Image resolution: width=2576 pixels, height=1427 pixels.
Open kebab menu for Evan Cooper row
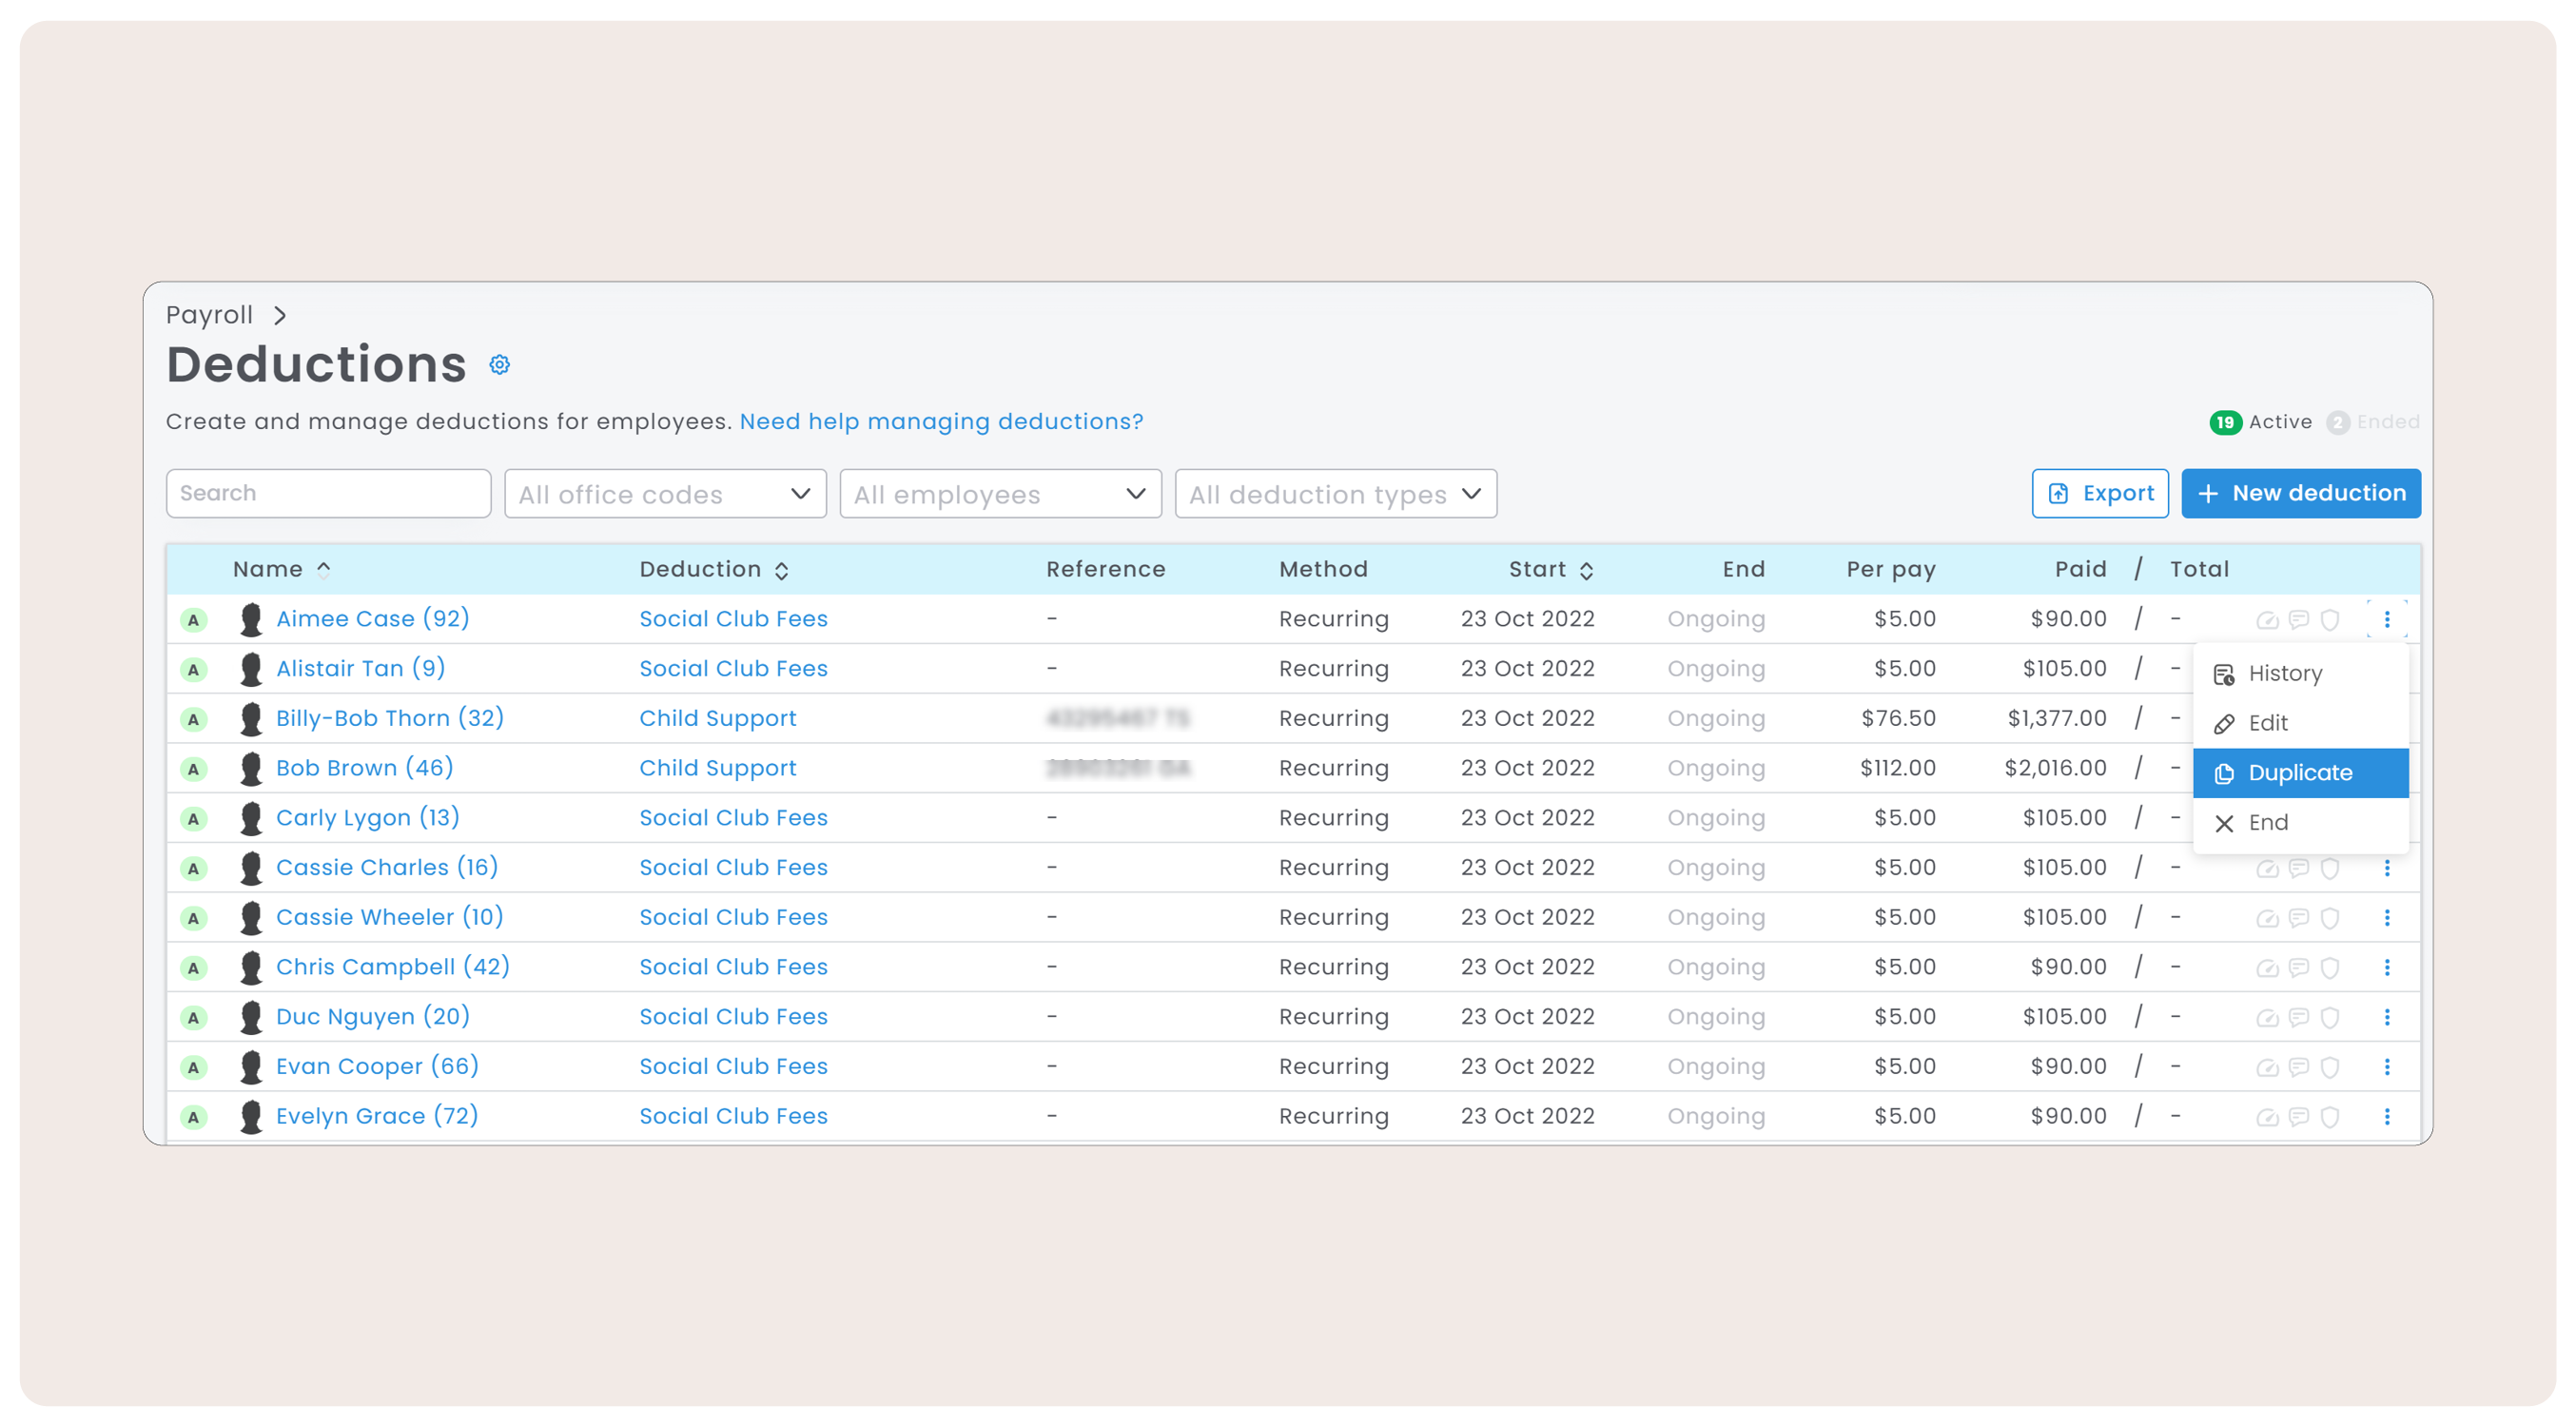point(2386,1066)
